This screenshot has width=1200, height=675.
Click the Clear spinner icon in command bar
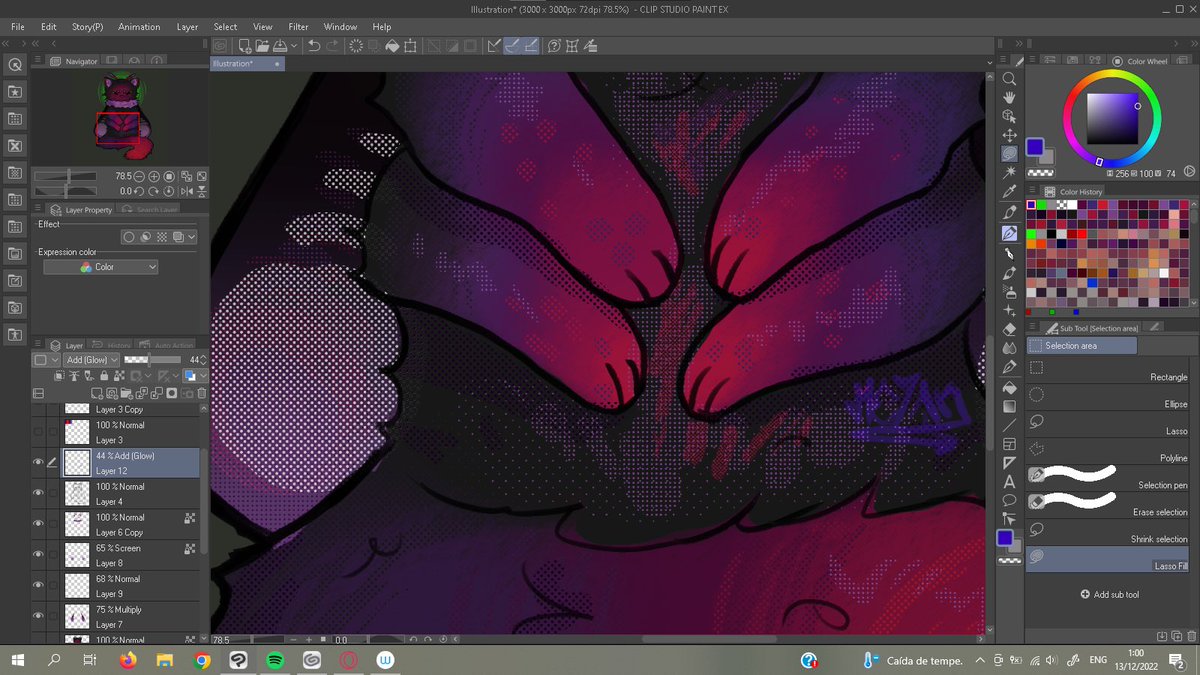[354, 45]
